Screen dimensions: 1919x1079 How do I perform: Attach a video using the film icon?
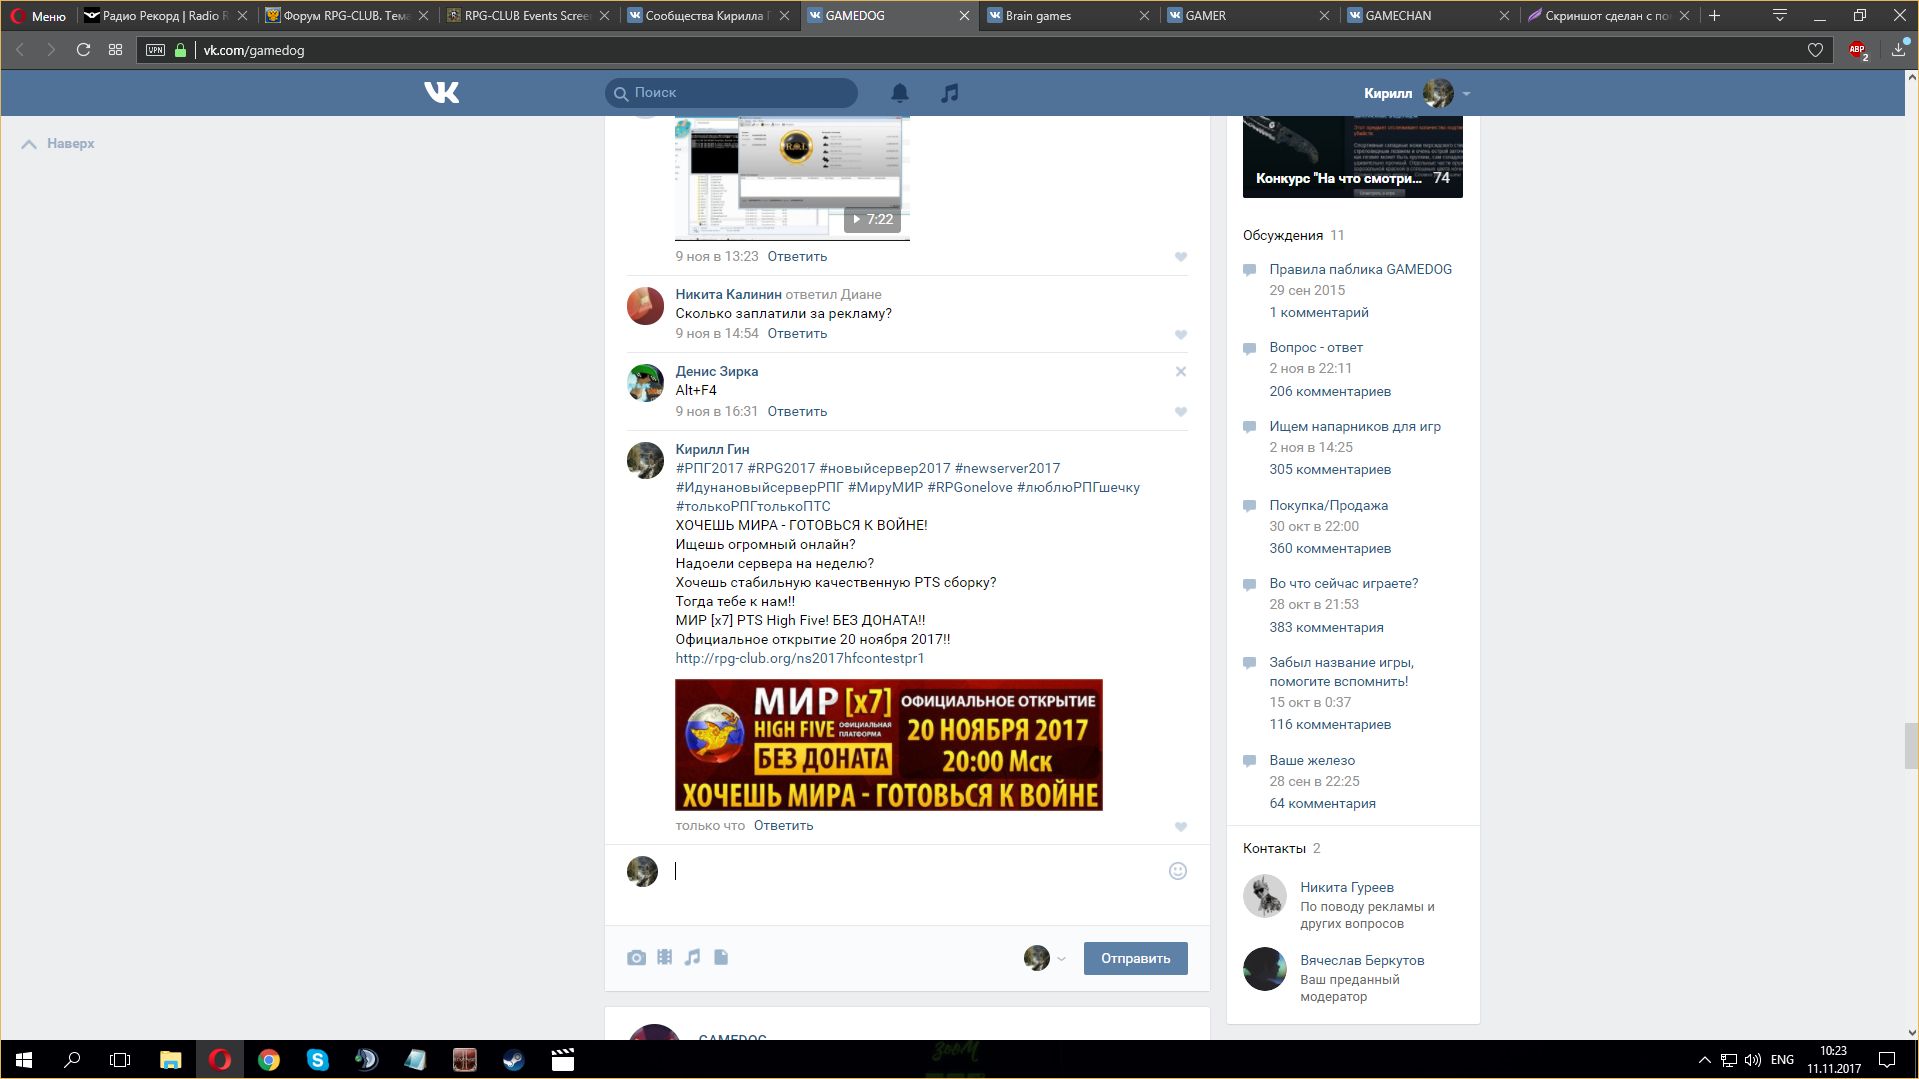pyautogui.click(x=664, y=957)
